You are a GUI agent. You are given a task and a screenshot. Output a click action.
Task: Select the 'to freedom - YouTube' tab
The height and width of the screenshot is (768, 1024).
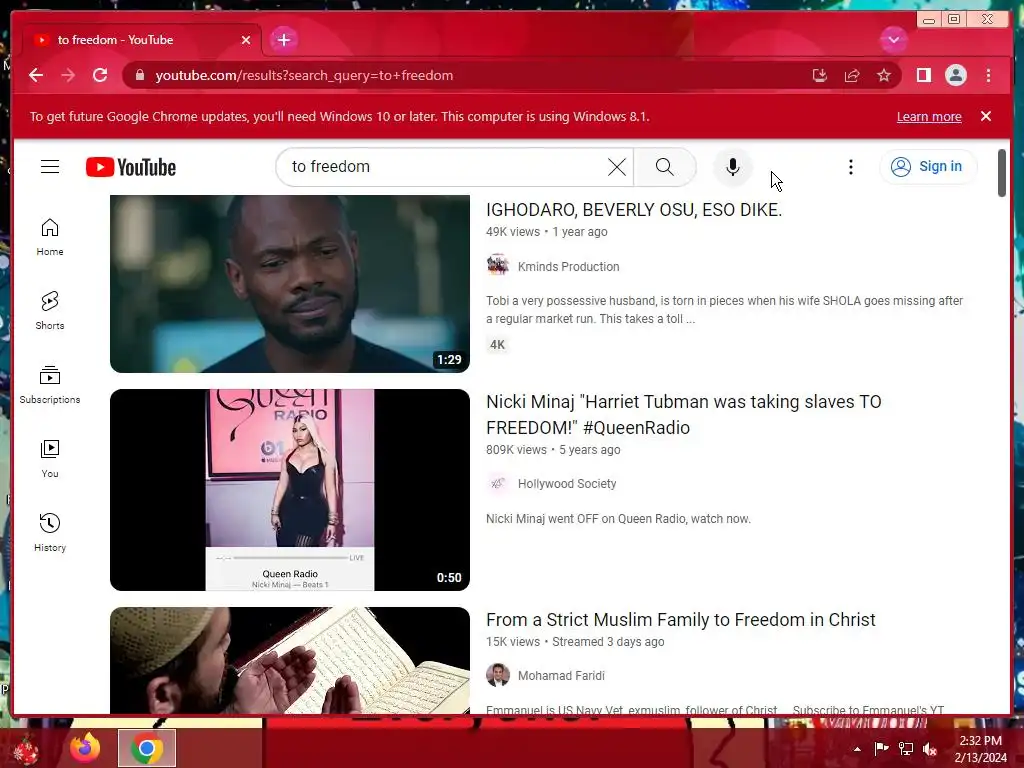pyautogui.click(x=140, y=40)
